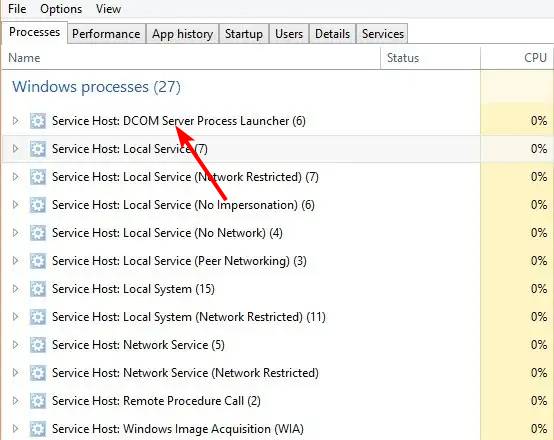Sort by the Status column header
Viewport: 554px width, 440px height.
[430, 58]
